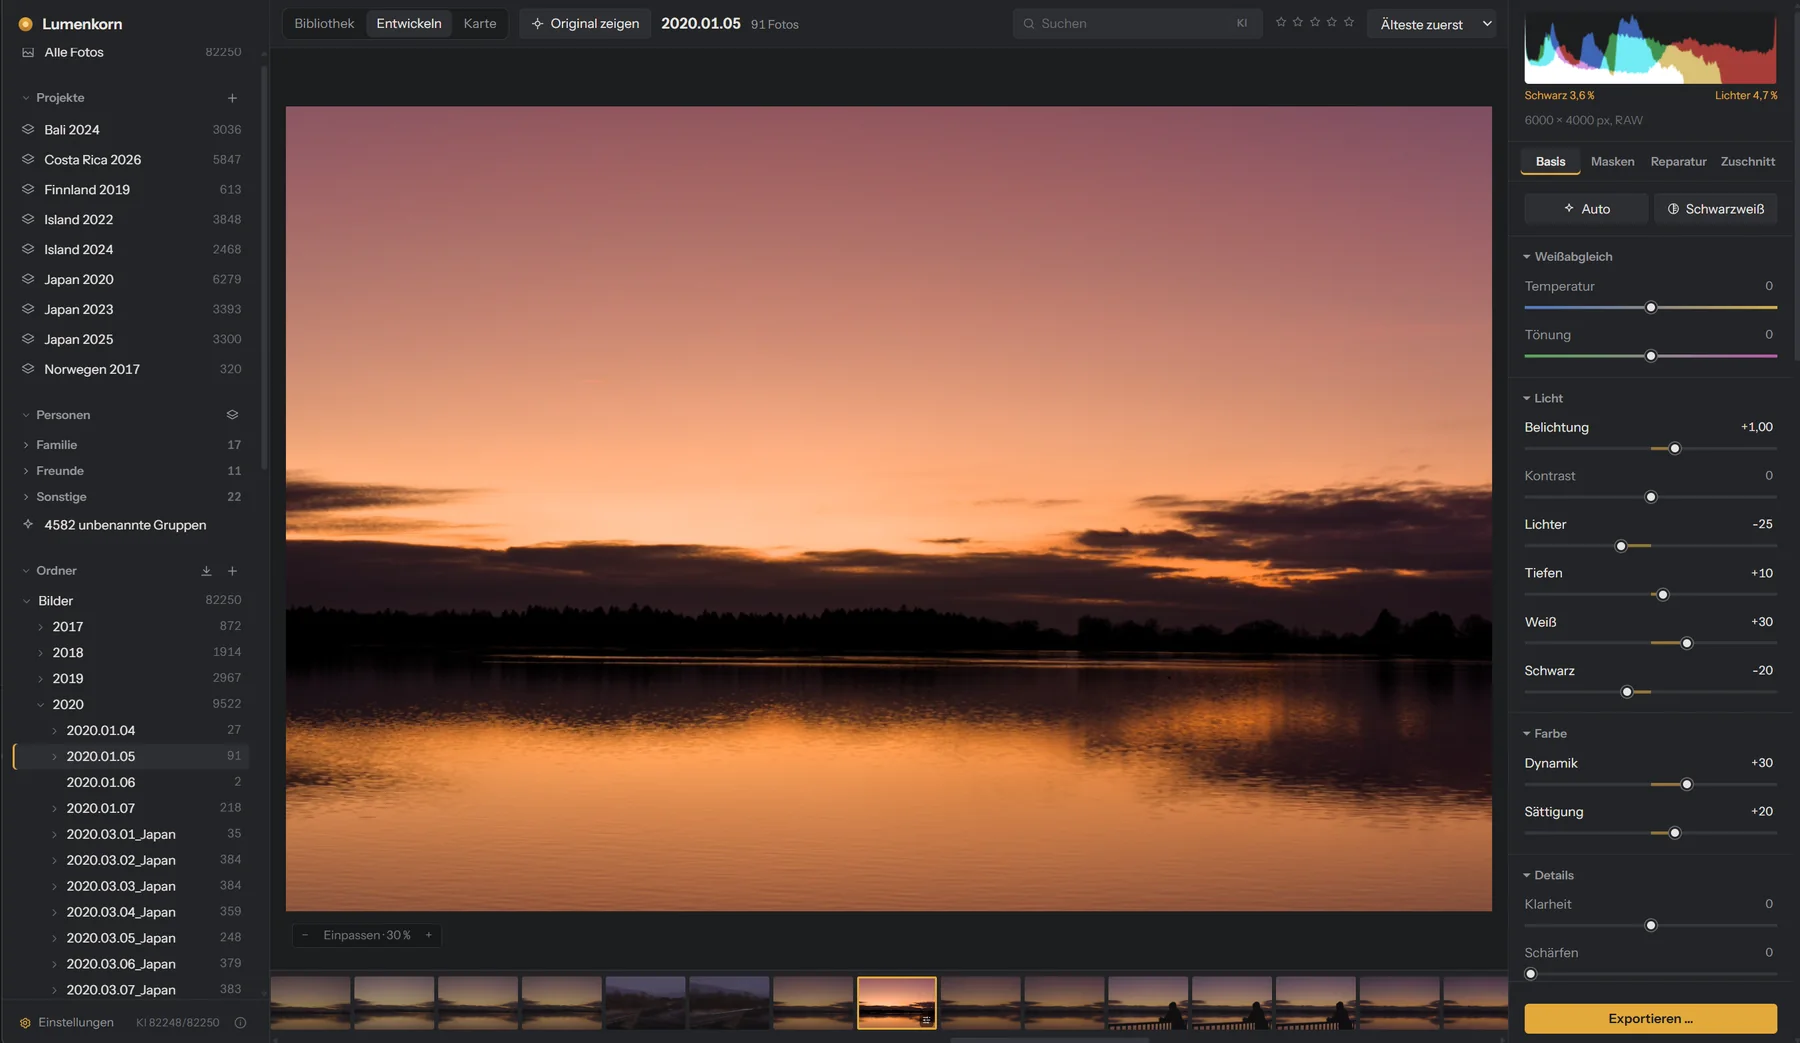
Task: Collapse the 2020 folder
Action: click(41, 705)
